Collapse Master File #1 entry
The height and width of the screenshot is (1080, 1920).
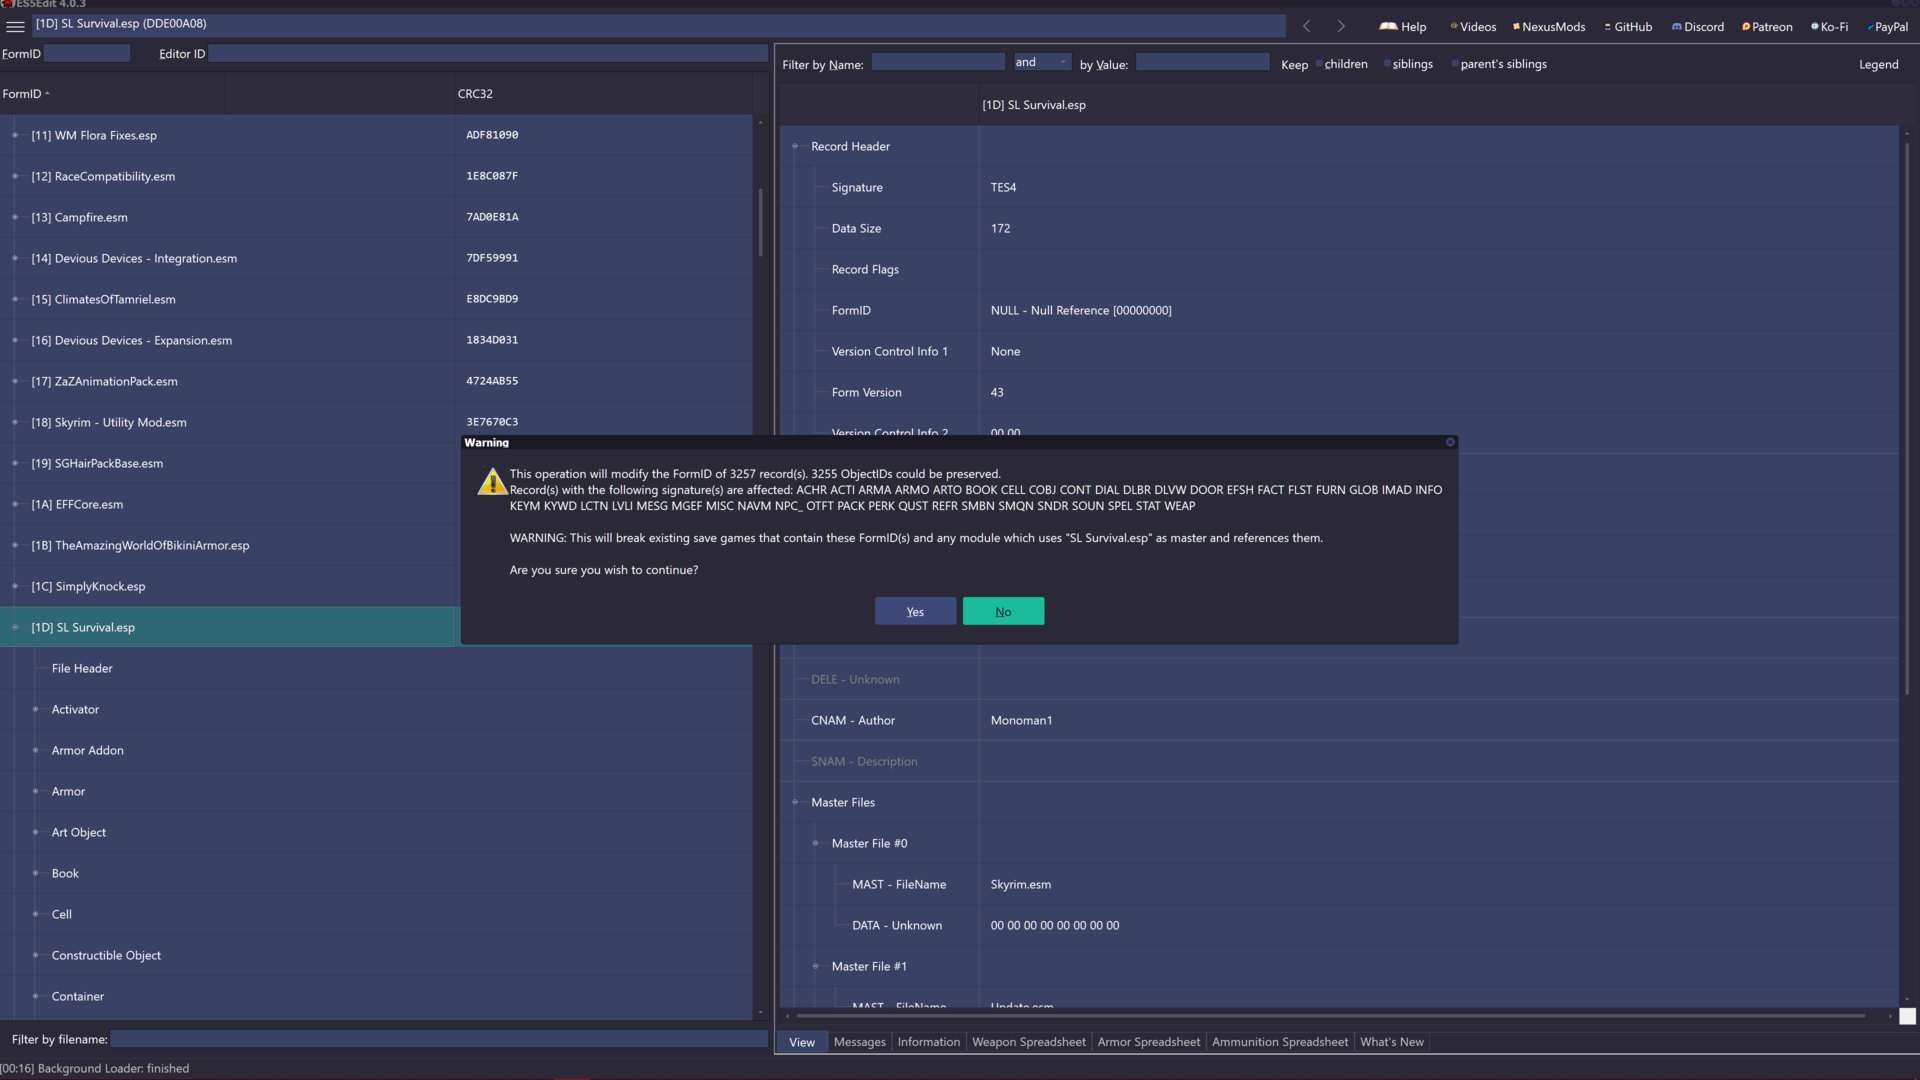pos(815,966)
